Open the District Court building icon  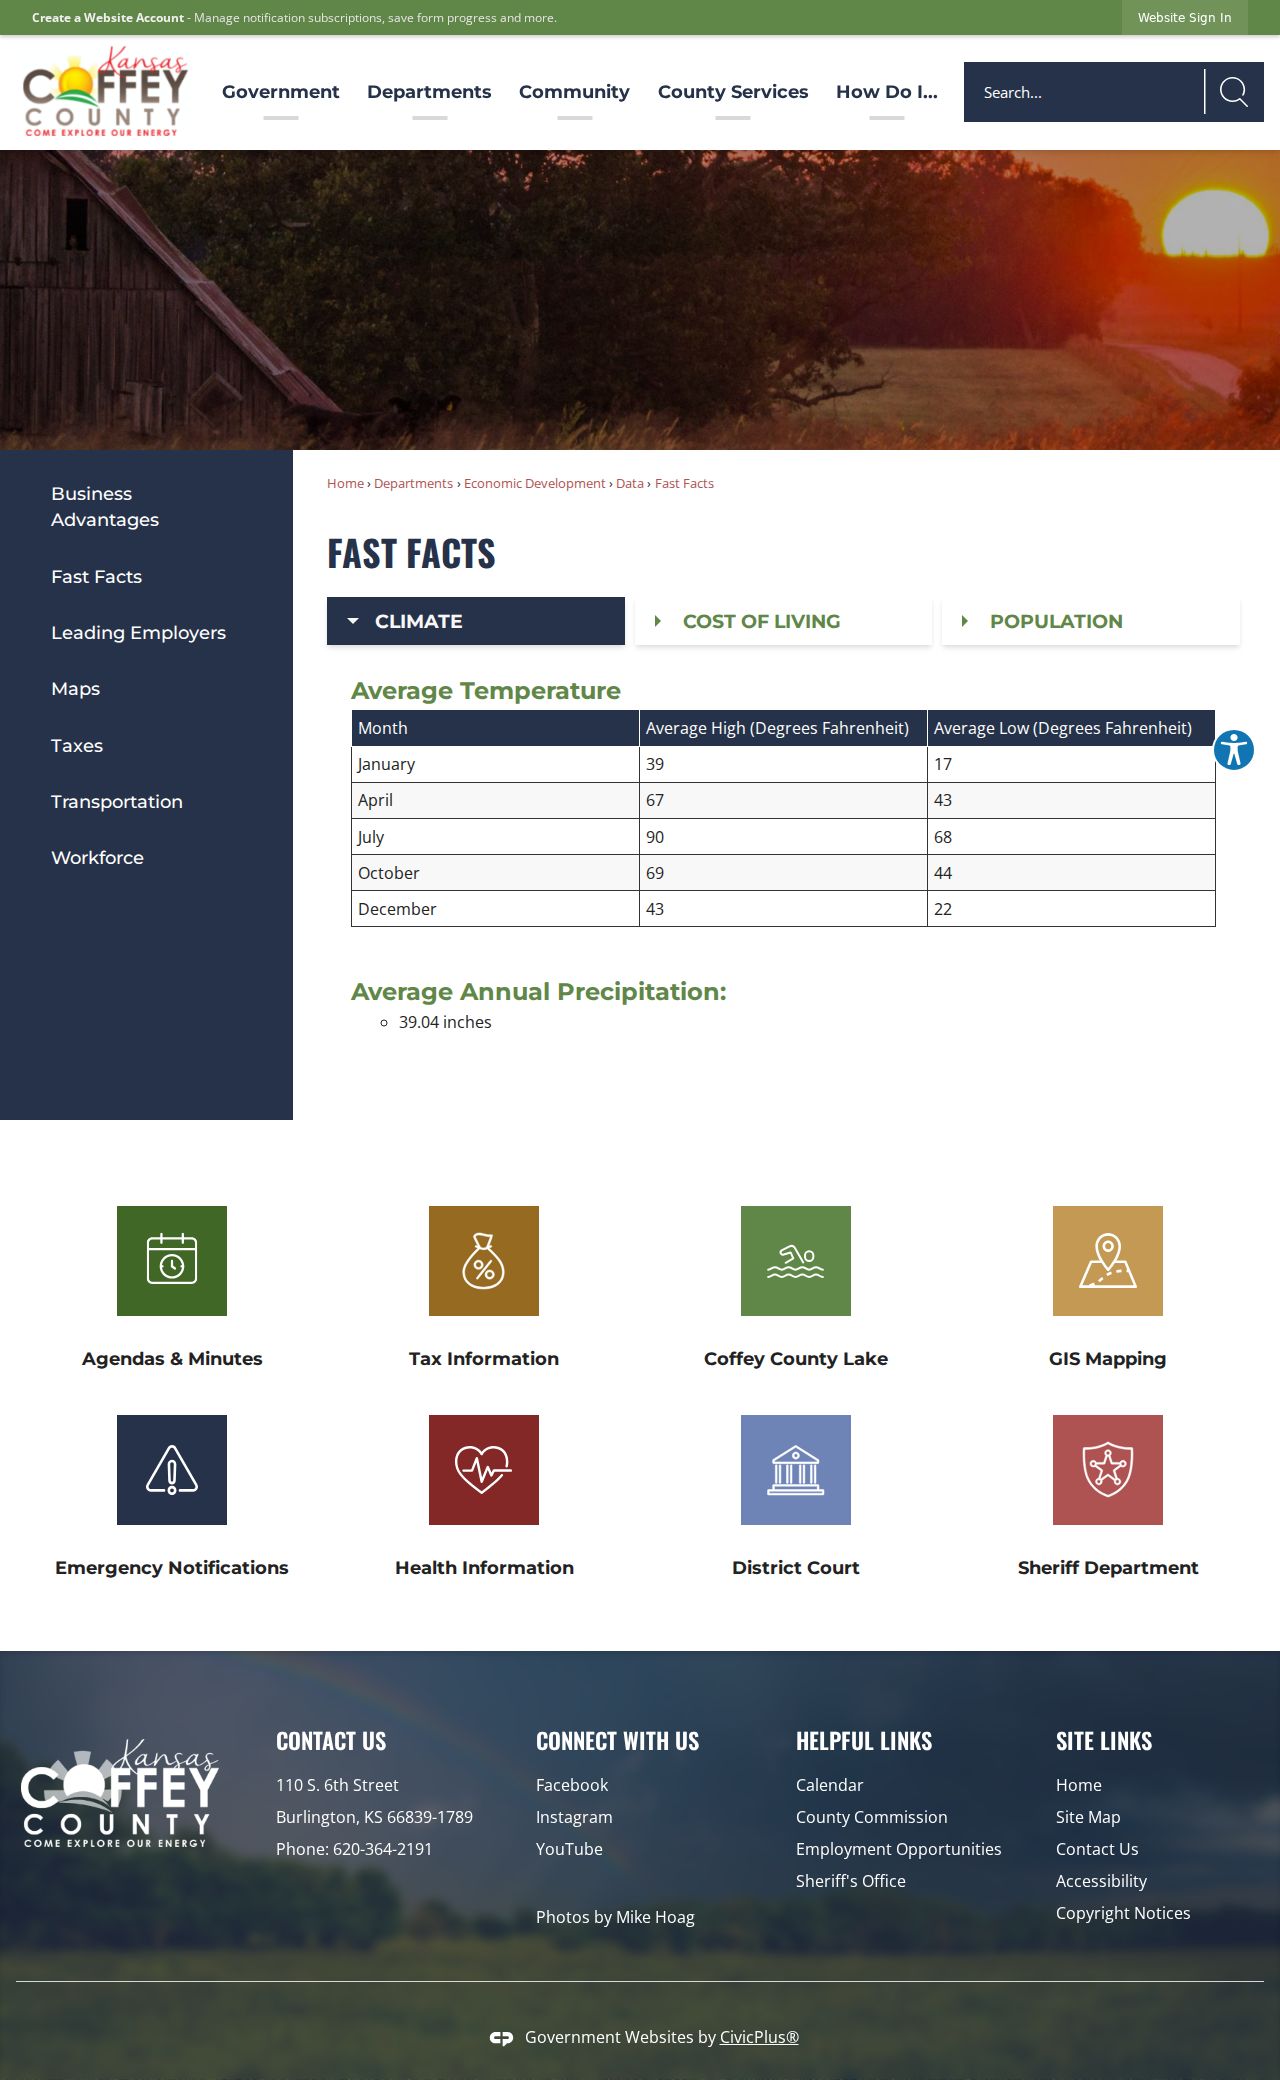tap(796, 1470)
